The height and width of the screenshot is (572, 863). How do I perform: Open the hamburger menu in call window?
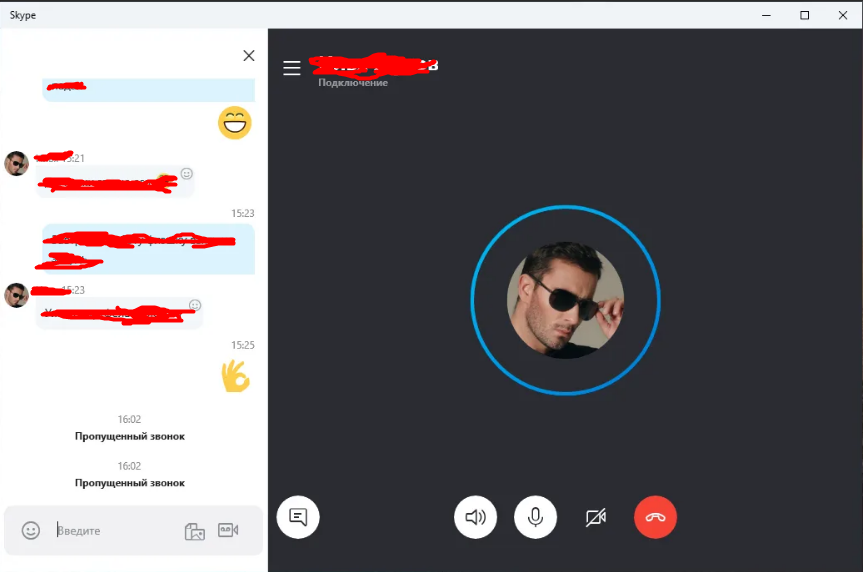tap(292, 68)
